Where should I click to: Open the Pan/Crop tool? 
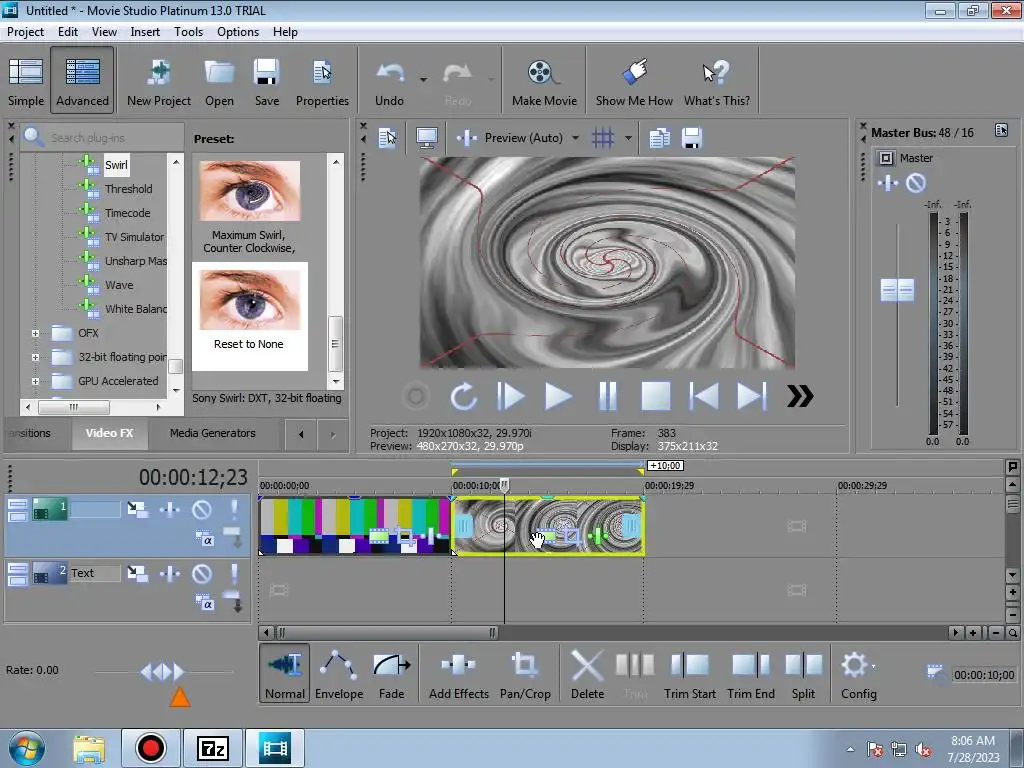[x=525, y=675]
